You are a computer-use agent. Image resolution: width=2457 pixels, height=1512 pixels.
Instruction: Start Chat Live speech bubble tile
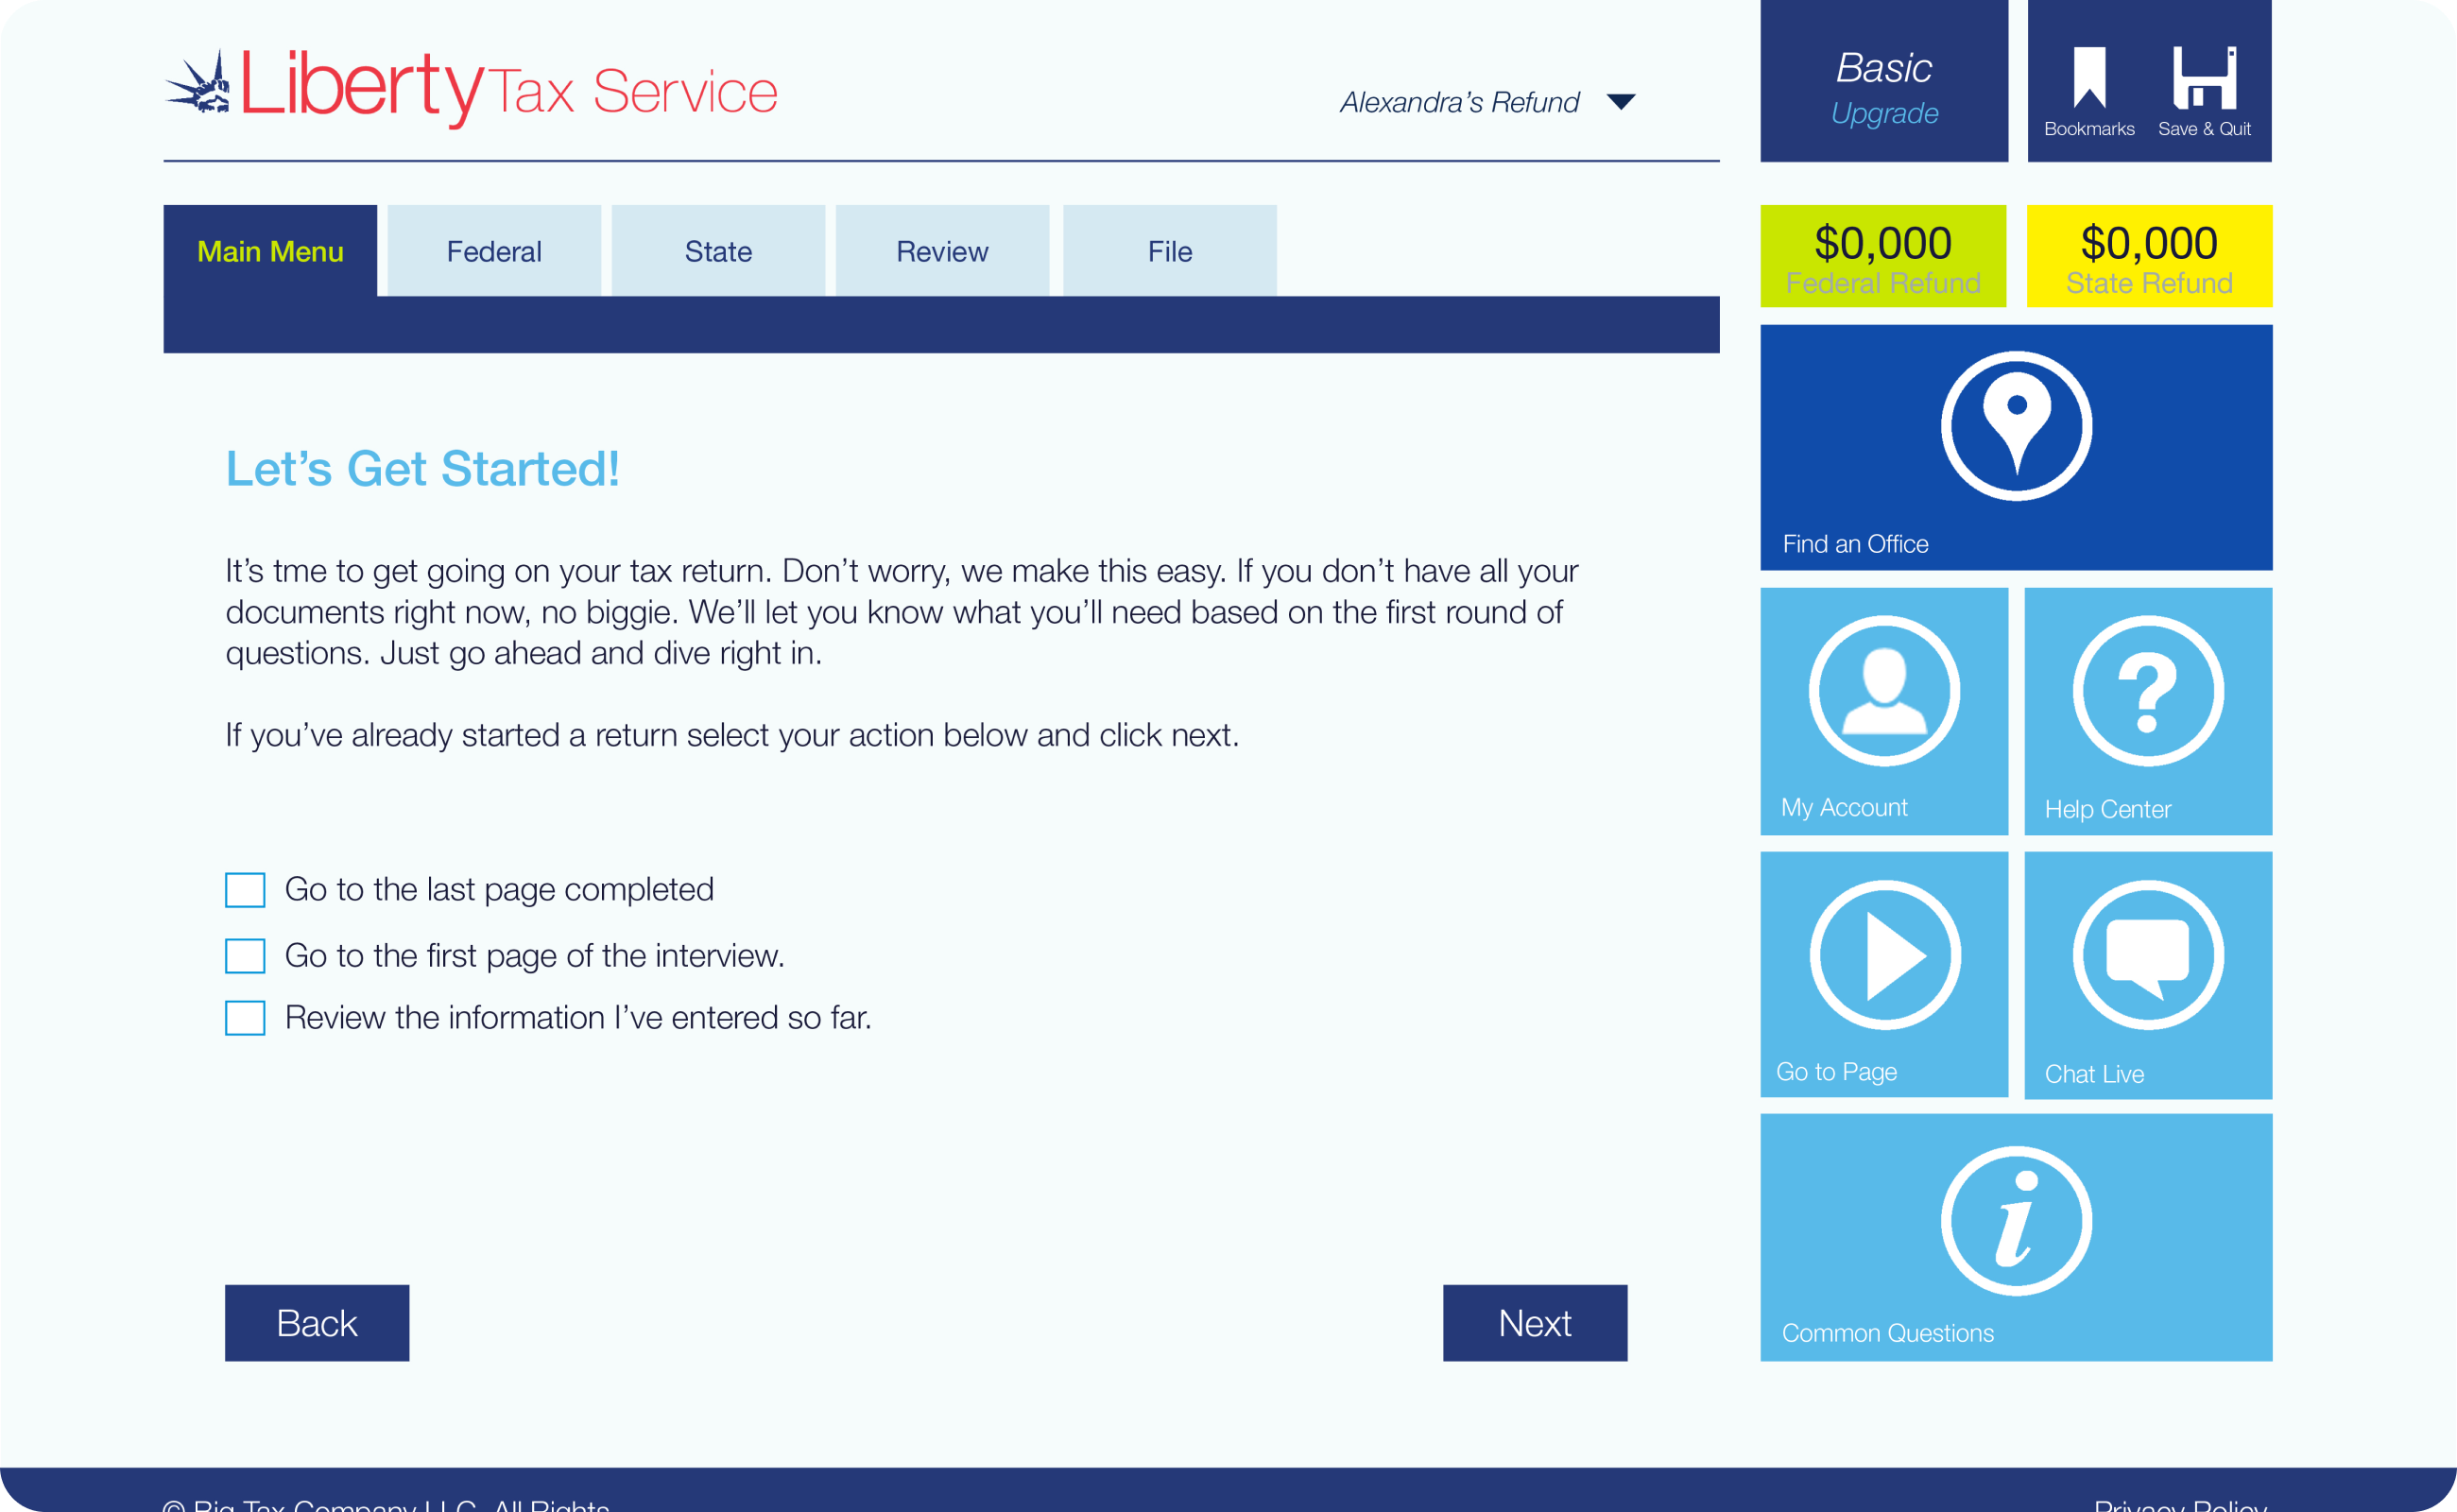pos(2148,975)
